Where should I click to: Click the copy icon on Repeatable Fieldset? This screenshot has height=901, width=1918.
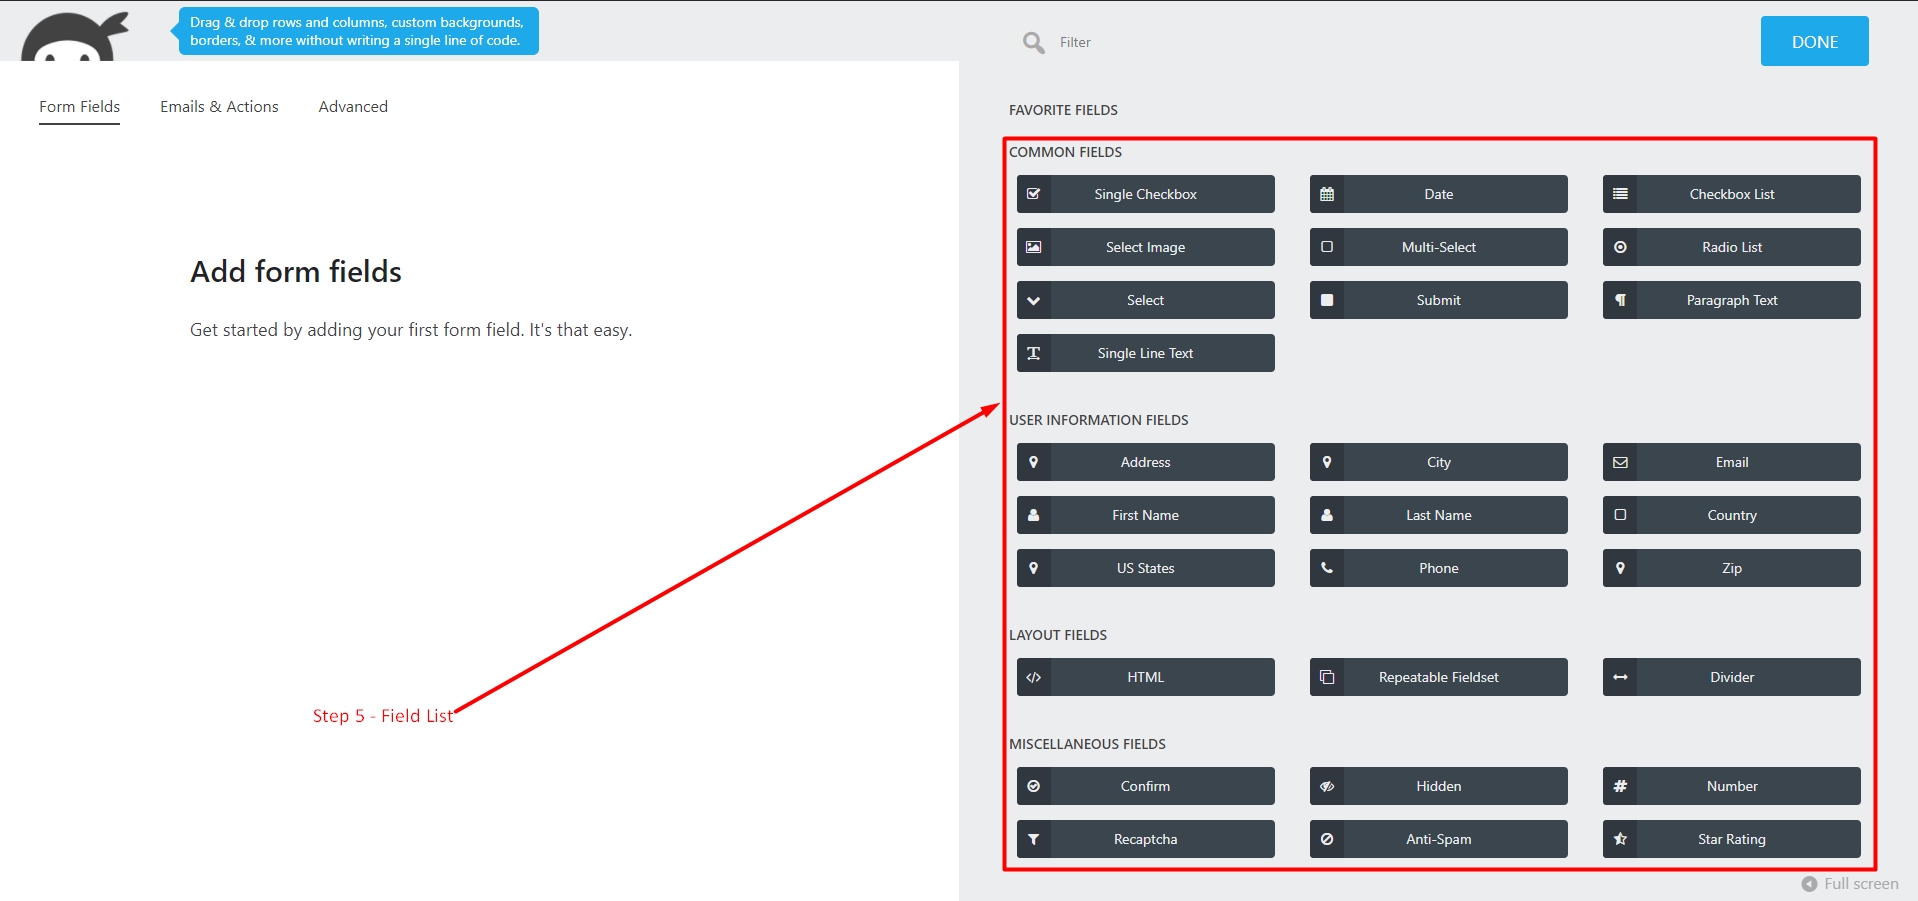pyautogui.click(x=1326, y=677)
